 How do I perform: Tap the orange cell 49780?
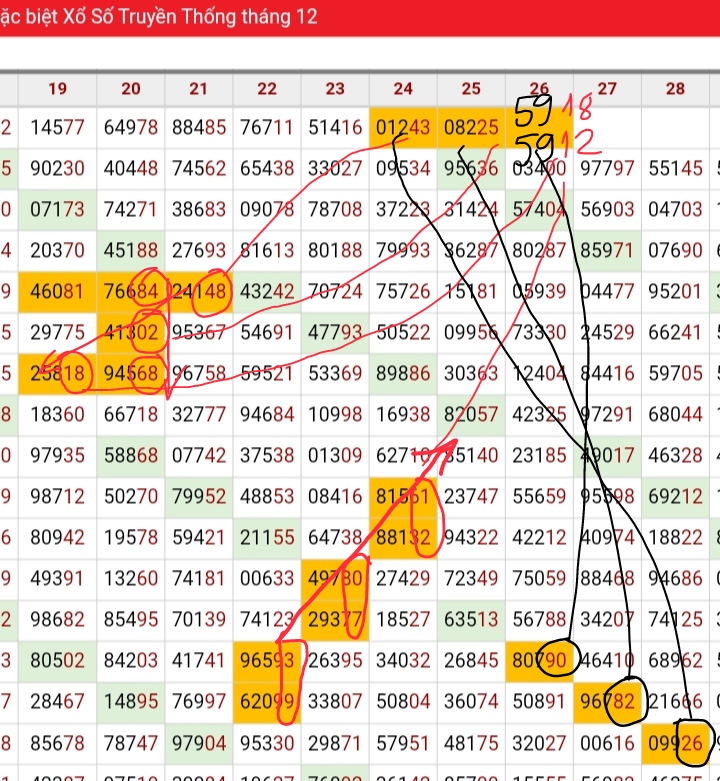335,578
